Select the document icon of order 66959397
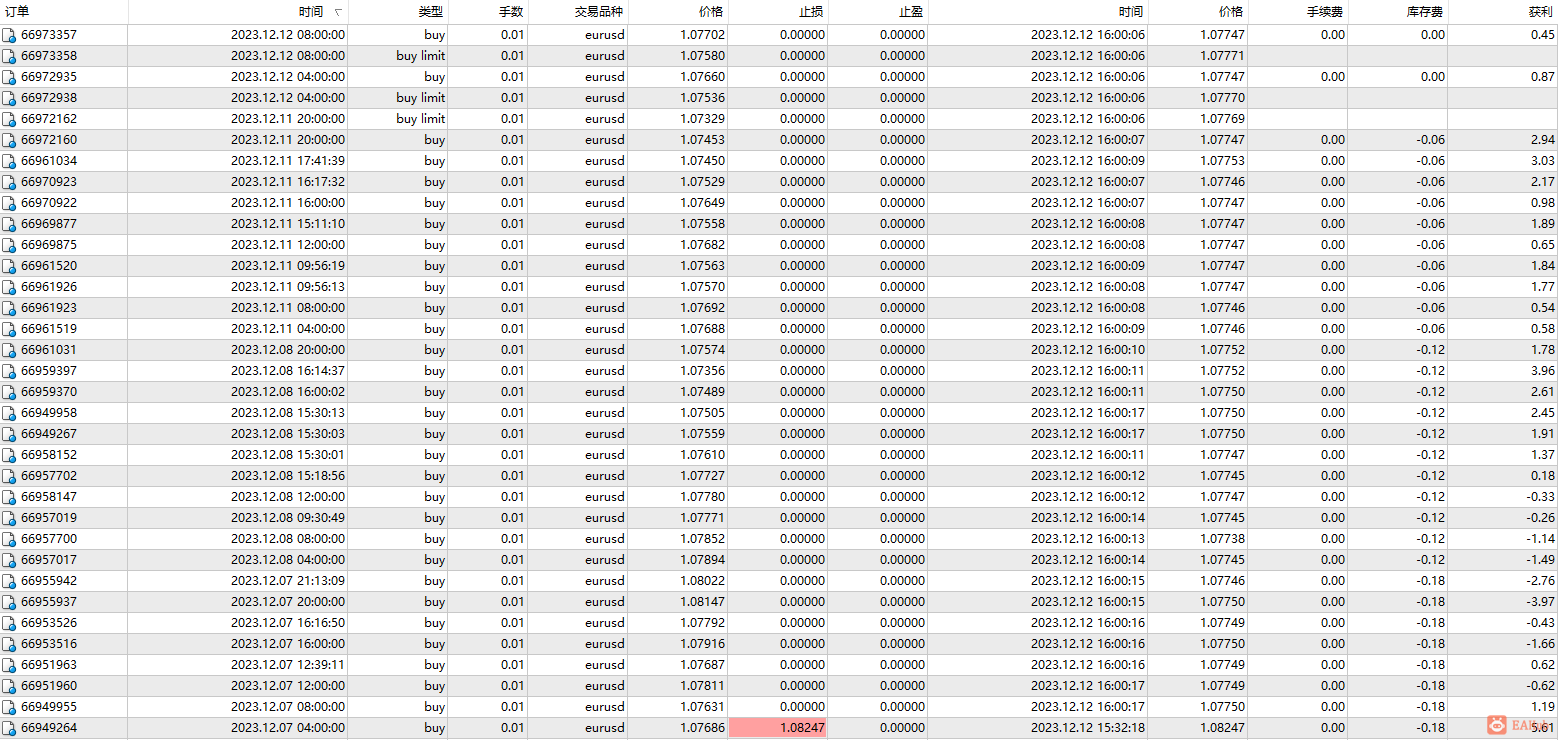The width and height of the screenshot is (1558, 740). 10,371
